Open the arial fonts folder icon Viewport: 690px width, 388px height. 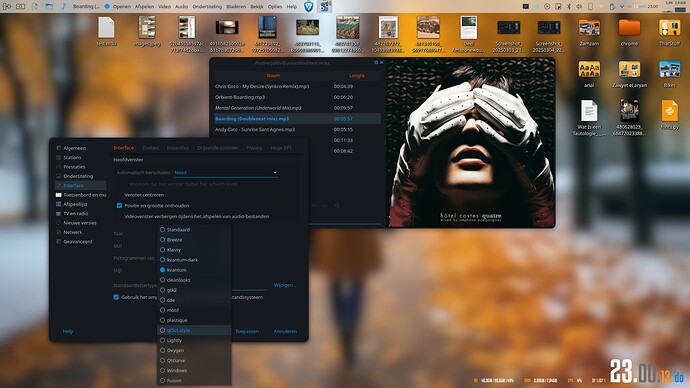[x=589, y=74]
